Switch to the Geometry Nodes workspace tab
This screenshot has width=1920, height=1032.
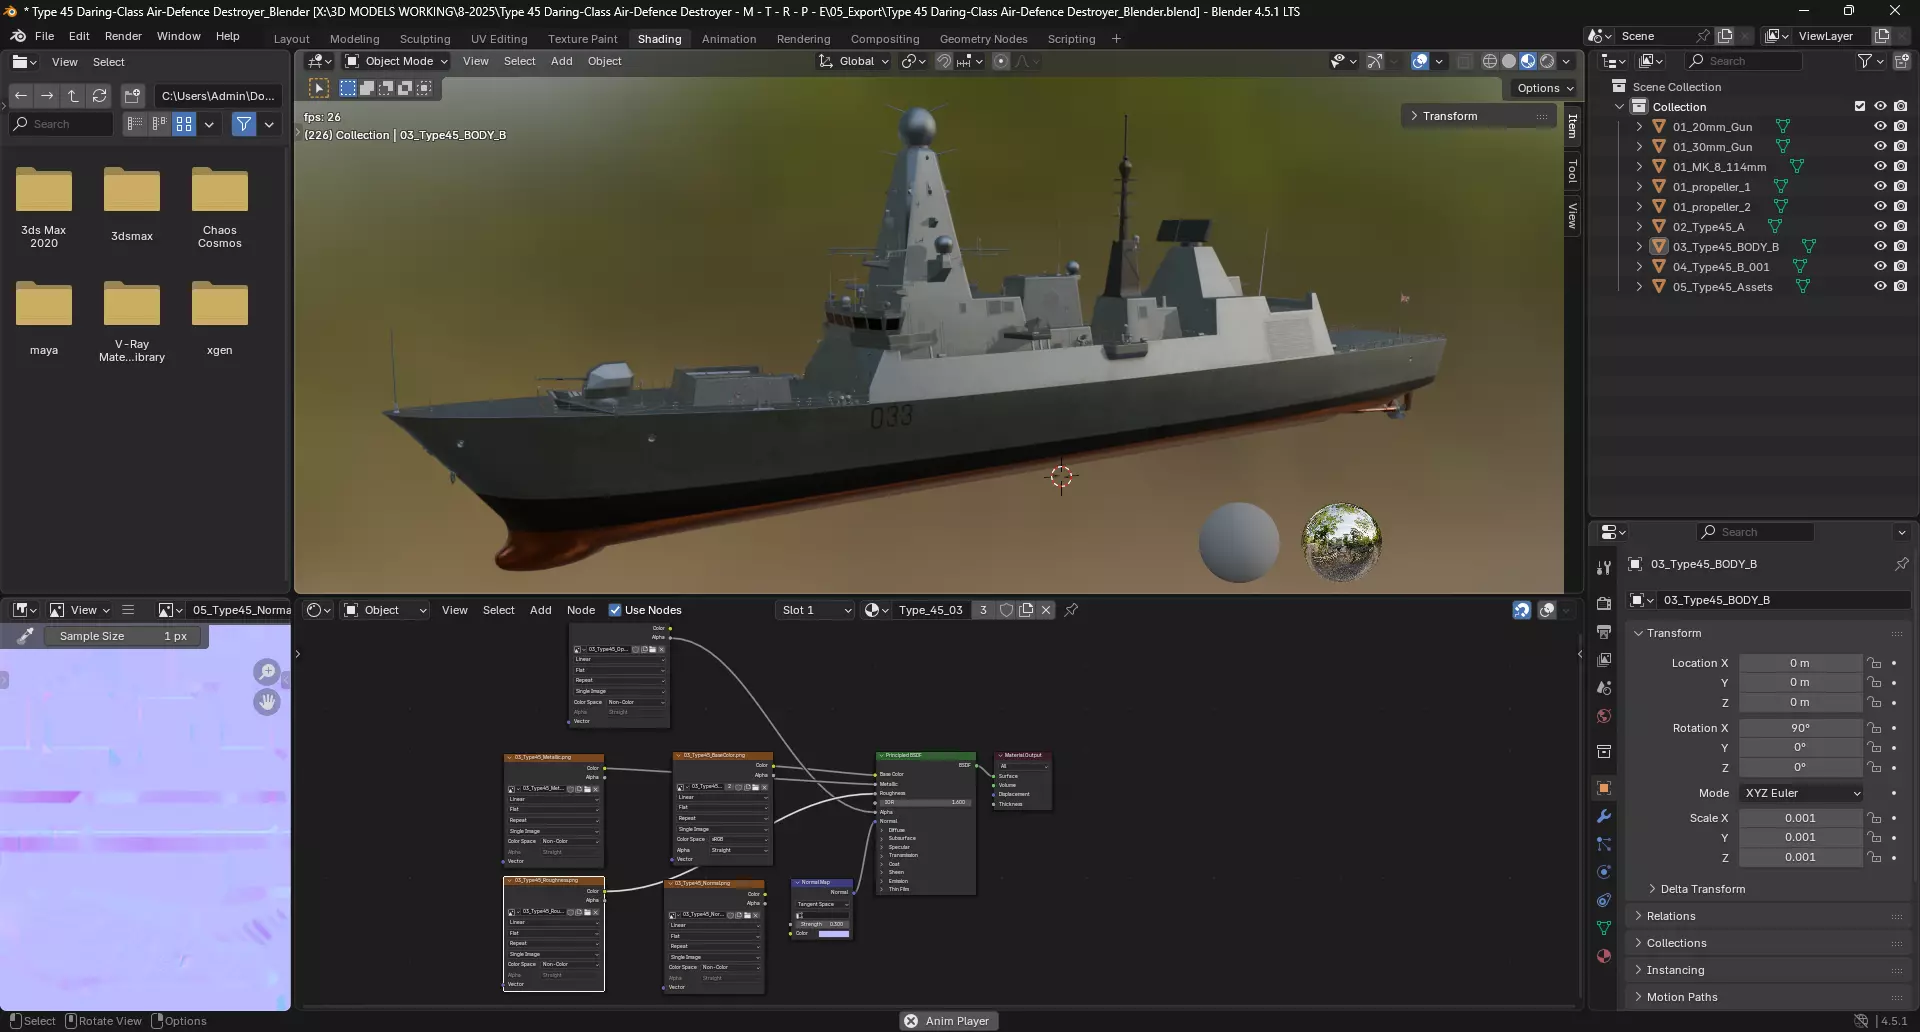tap(983, 39)
